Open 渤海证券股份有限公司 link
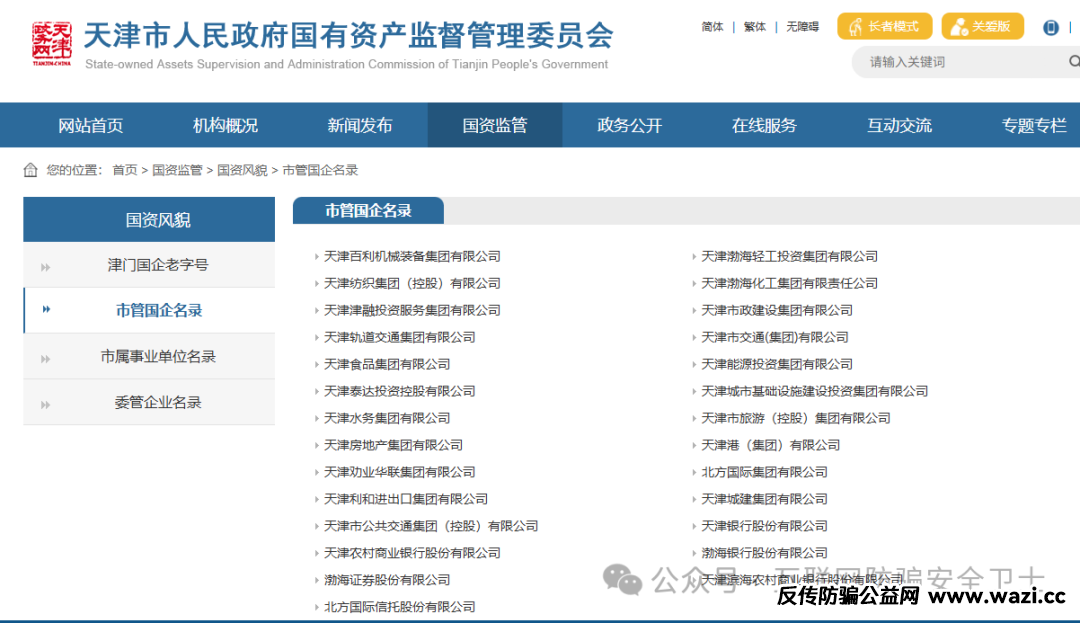1080x623 pixels. tap(387, 580)
